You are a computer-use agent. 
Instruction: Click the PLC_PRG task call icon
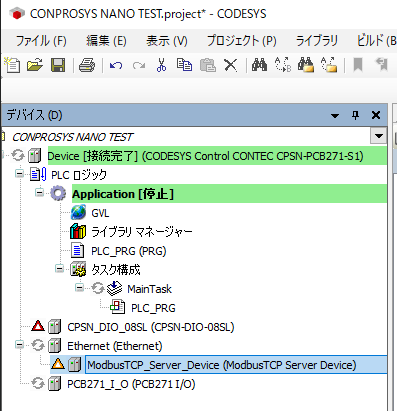click(x=118, y=307)
